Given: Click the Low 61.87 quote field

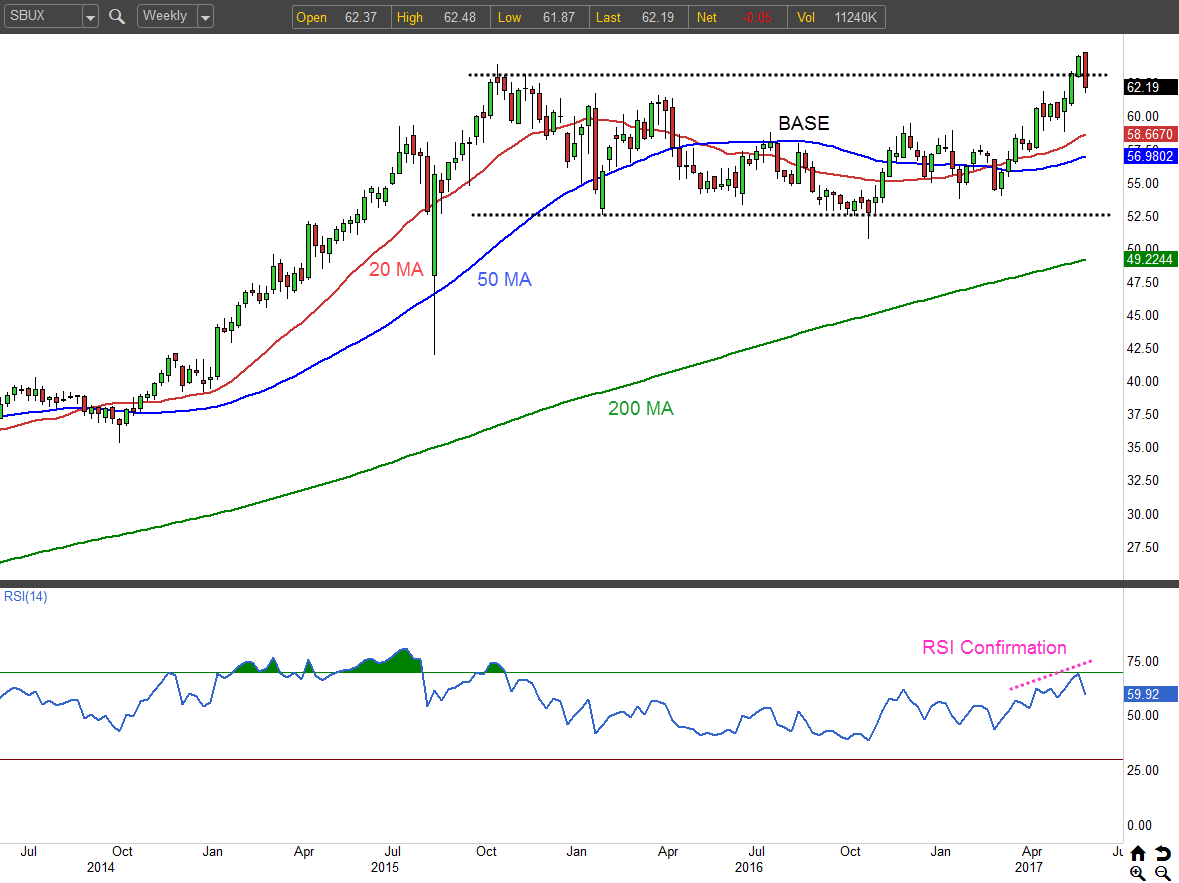Looking at the screenshot, I should [539, 17].
